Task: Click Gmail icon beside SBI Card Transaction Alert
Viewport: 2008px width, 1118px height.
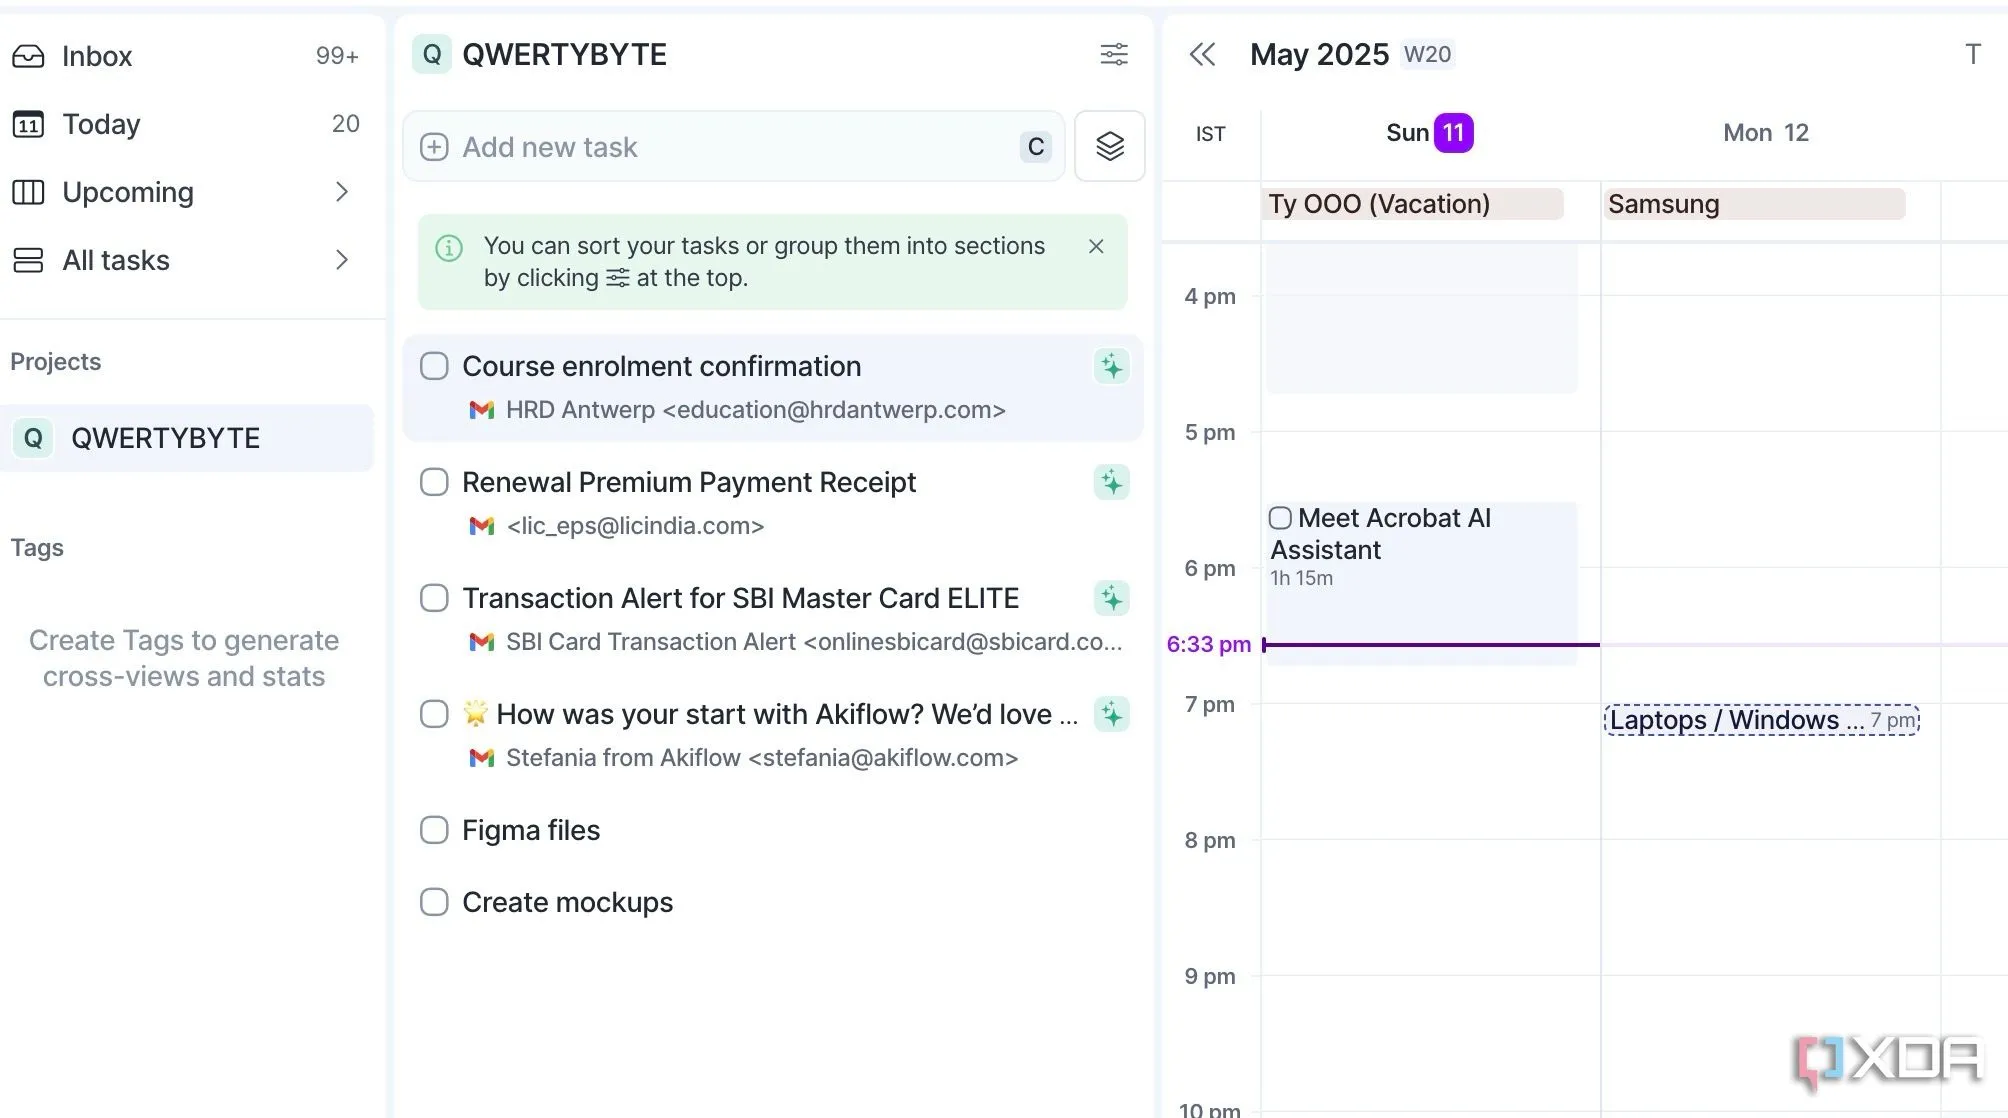Action: click(x=482, y=642)
